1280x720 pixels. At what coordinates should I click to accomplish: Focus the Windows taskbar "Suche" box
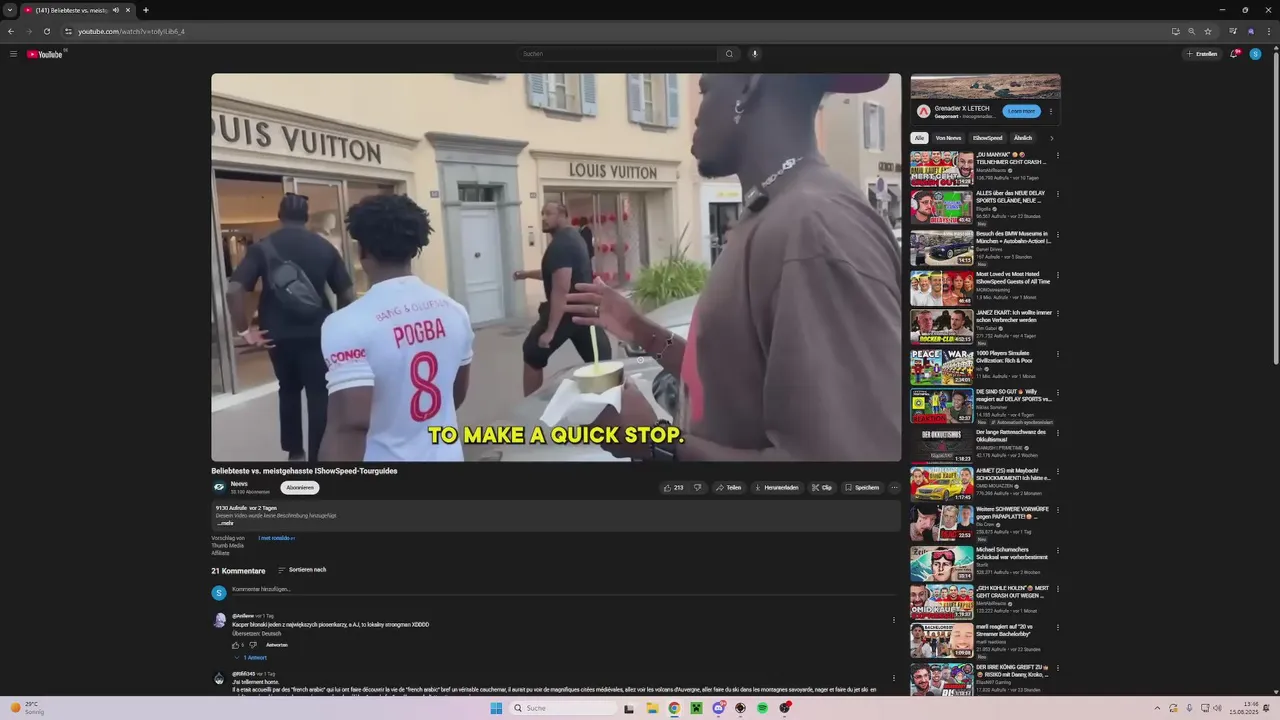pyautogui.click(x=562, y=708)
